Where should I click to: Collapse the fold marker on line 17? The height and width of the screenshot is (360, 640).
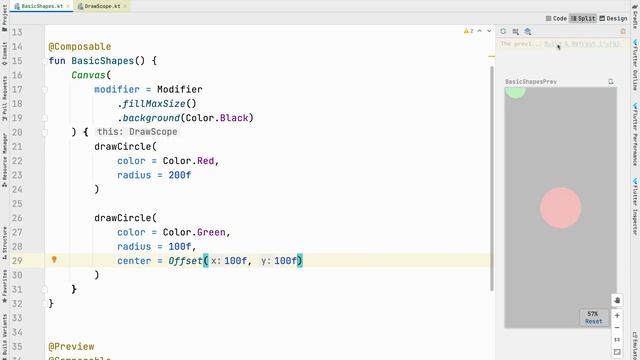click(x=44, y=89)
